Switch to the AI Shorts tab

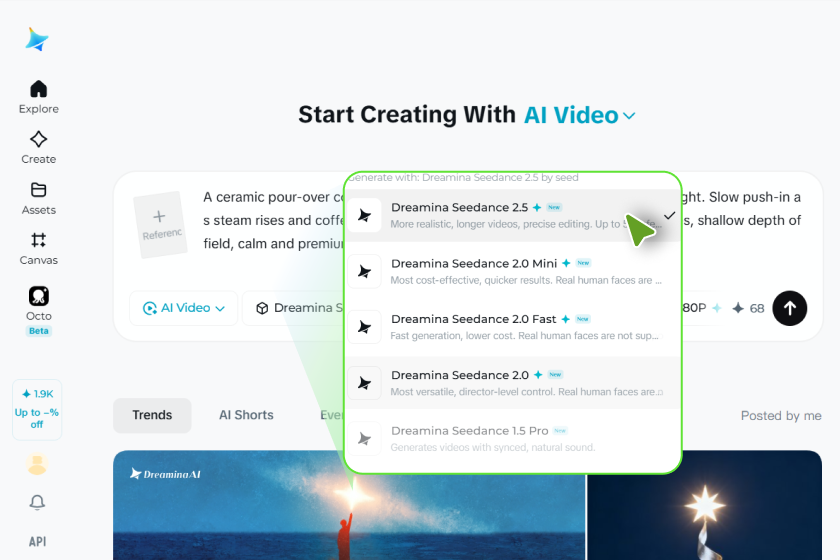tap(246, 415)
